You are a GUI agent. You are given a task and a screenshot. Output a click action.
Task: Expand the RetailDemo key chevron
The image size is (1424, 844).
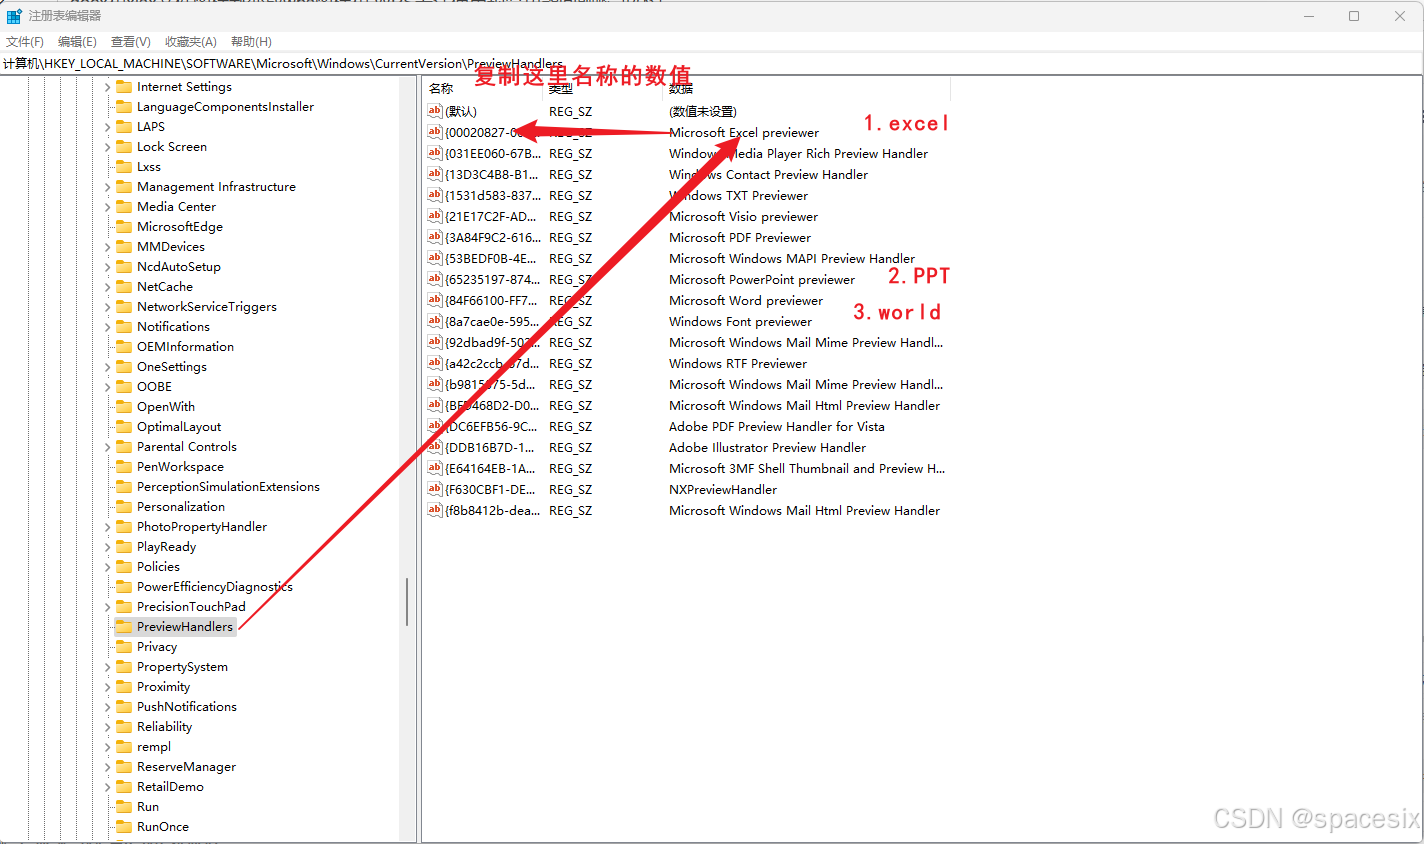point(107,787)
